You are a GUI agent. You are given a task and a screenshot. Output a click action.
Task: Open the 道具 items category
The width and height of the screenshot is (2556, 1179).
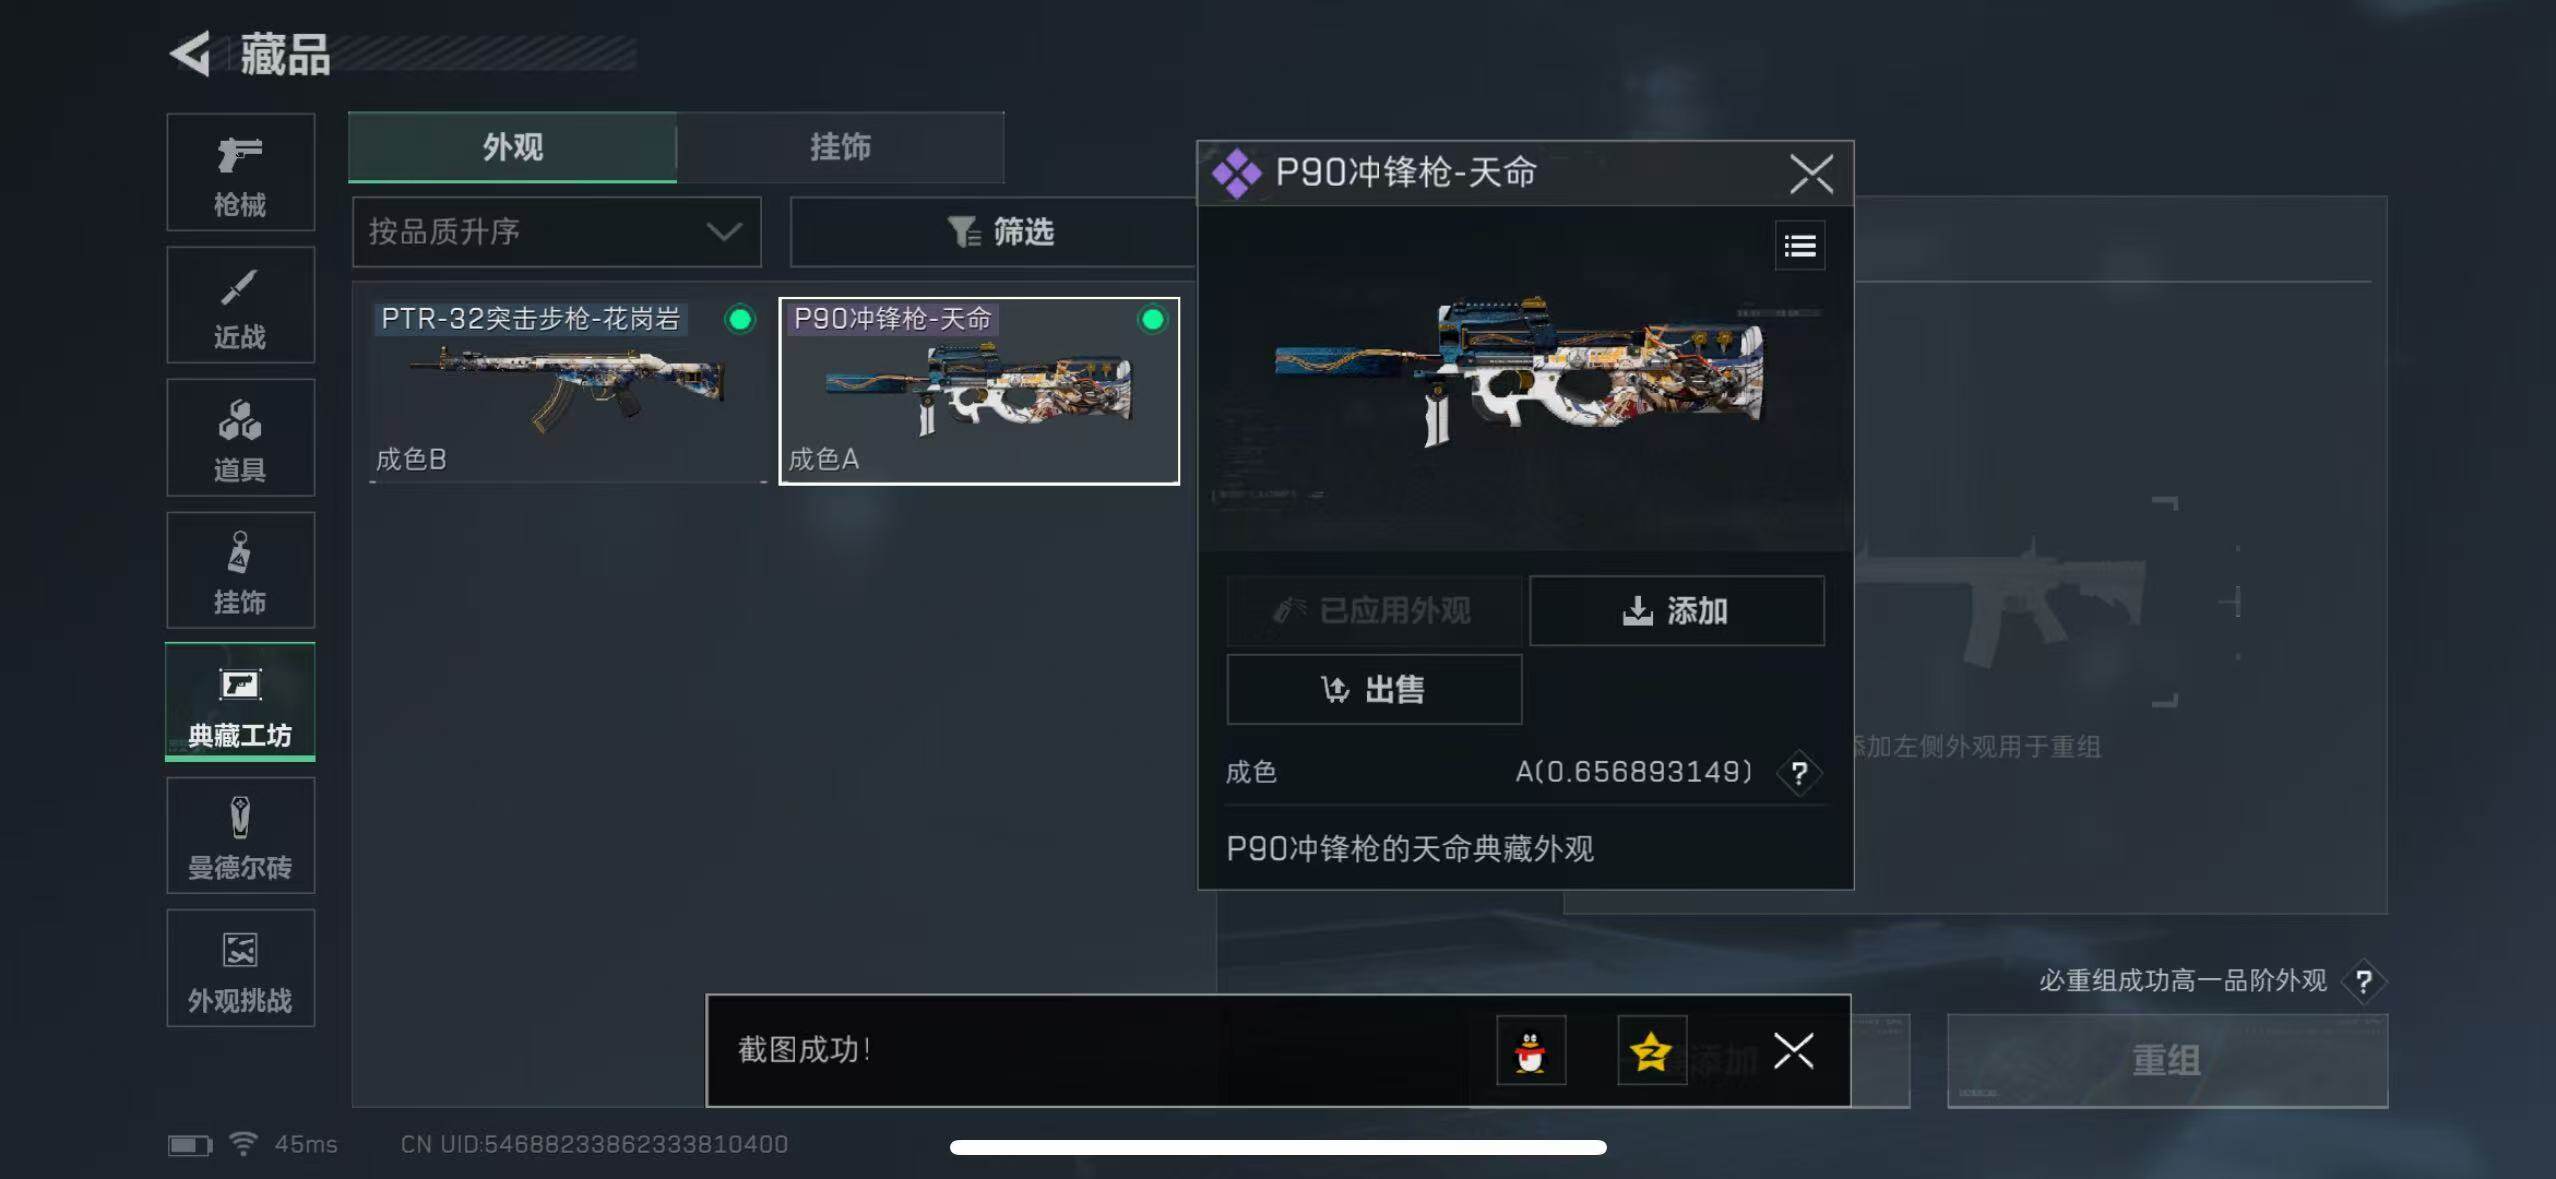pos(240,437)
